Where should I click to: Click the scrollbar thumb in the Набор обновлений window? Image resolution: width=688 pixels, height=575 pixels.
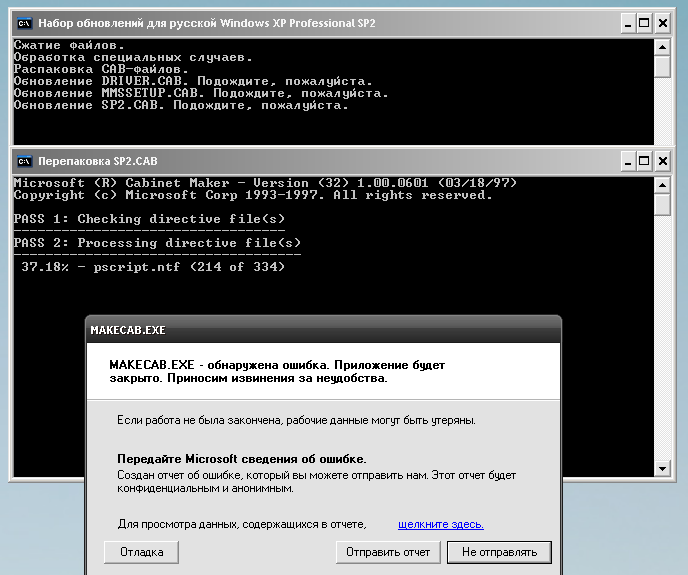tap(662, 66)
